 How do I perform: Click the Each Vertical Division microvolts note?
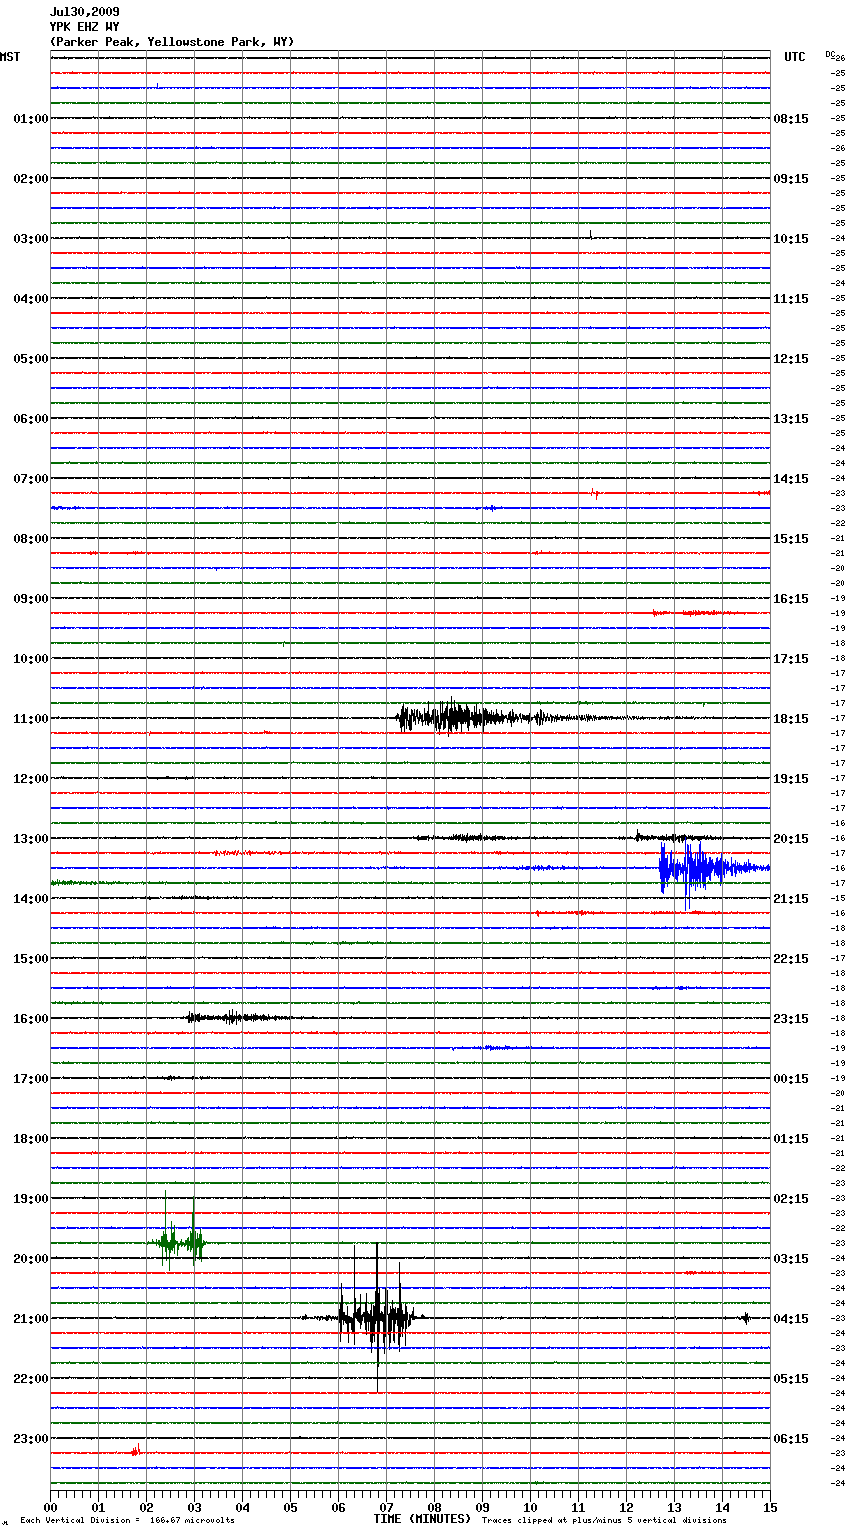(127, 1521)
